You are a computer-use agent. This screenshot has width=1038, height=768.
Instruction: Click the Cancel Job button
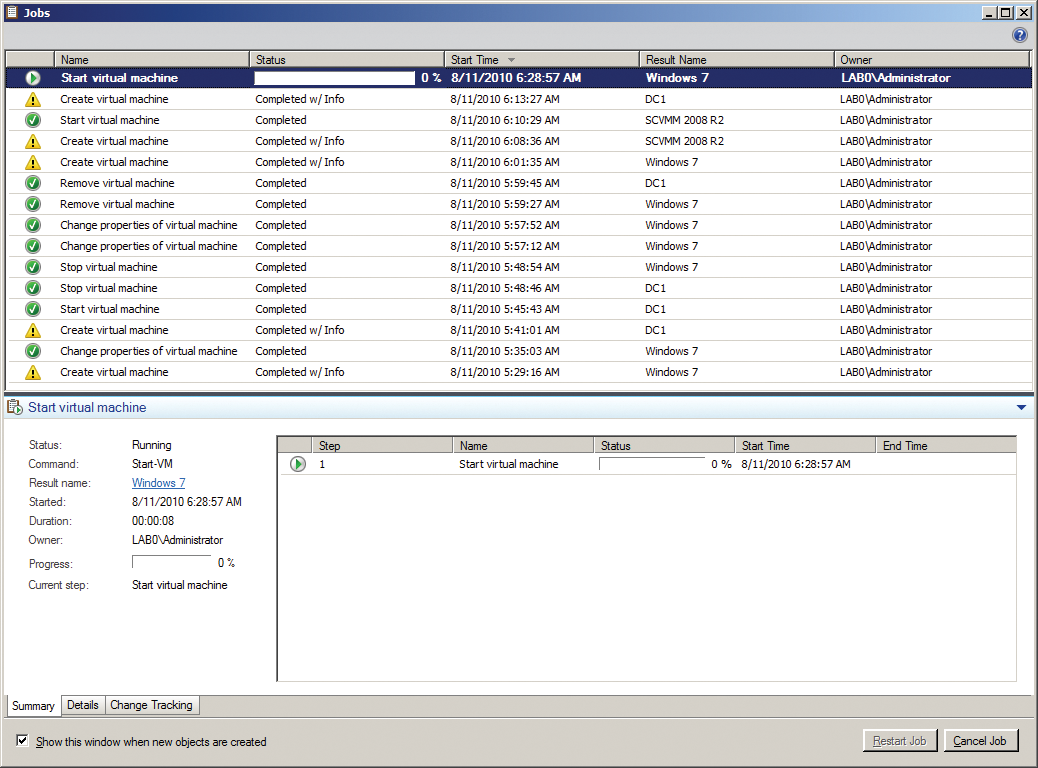[x=980, y=740]
